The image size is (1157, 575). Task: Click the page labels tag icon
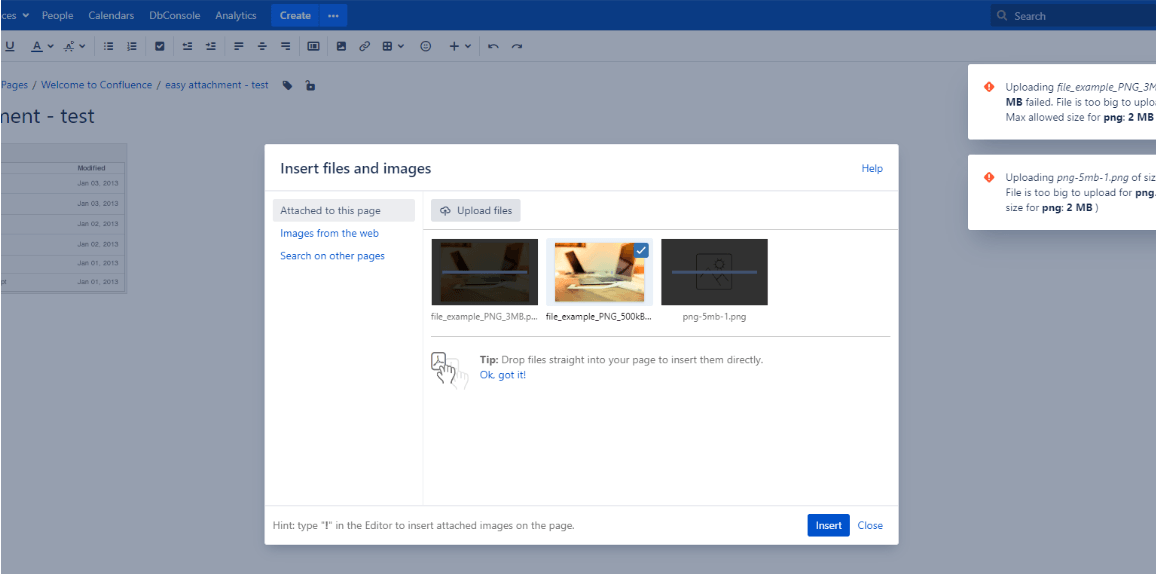pyautogui.click(x=288, y=86)
